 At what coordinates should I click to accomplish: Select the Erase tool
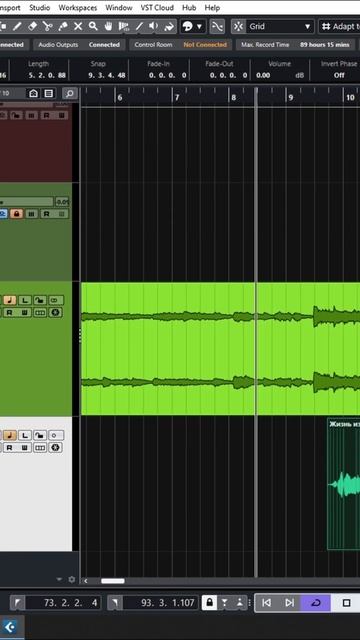pos(32,27)
